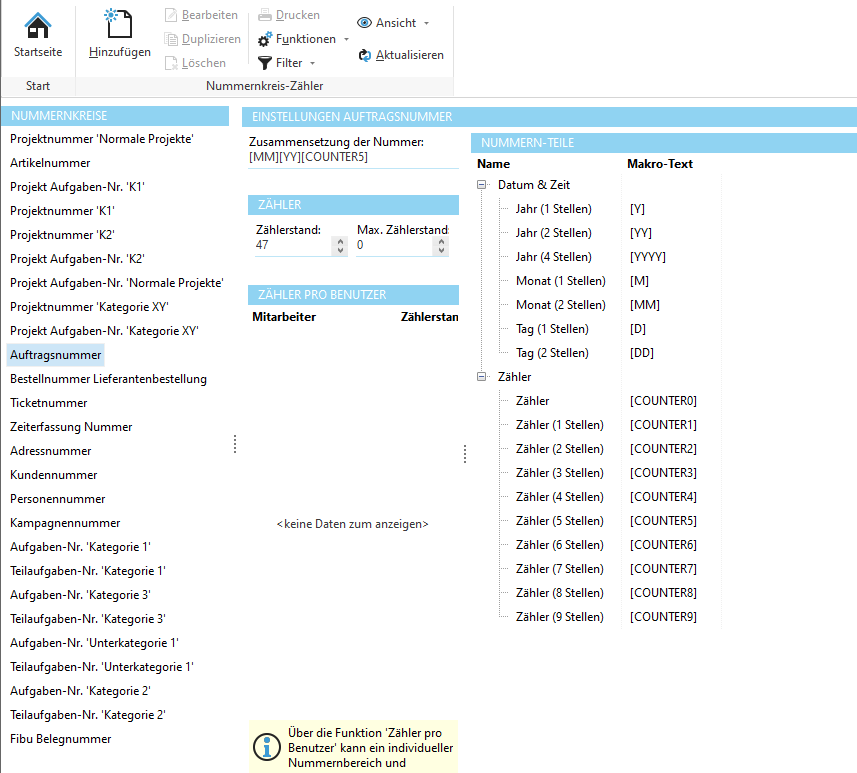Open the Funktionen dropdown menu

pyautogui.click(x=304, y=39)
